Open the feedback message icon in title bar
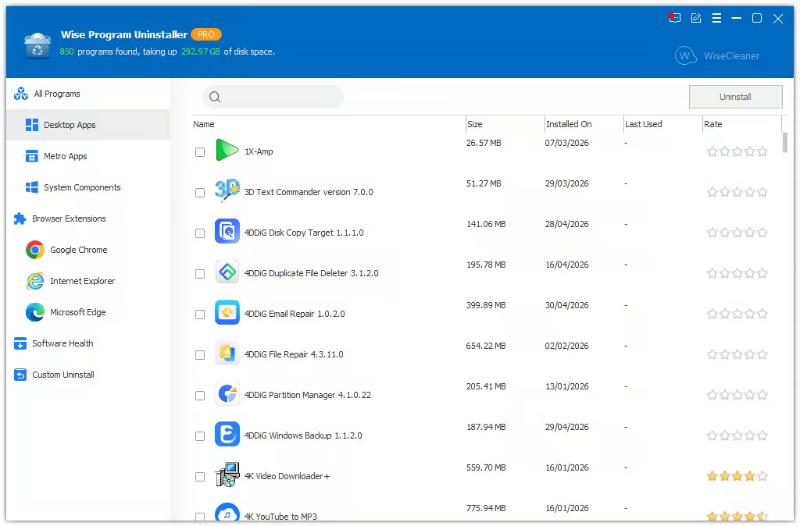800x526 pixels. (x=674, y=18)
